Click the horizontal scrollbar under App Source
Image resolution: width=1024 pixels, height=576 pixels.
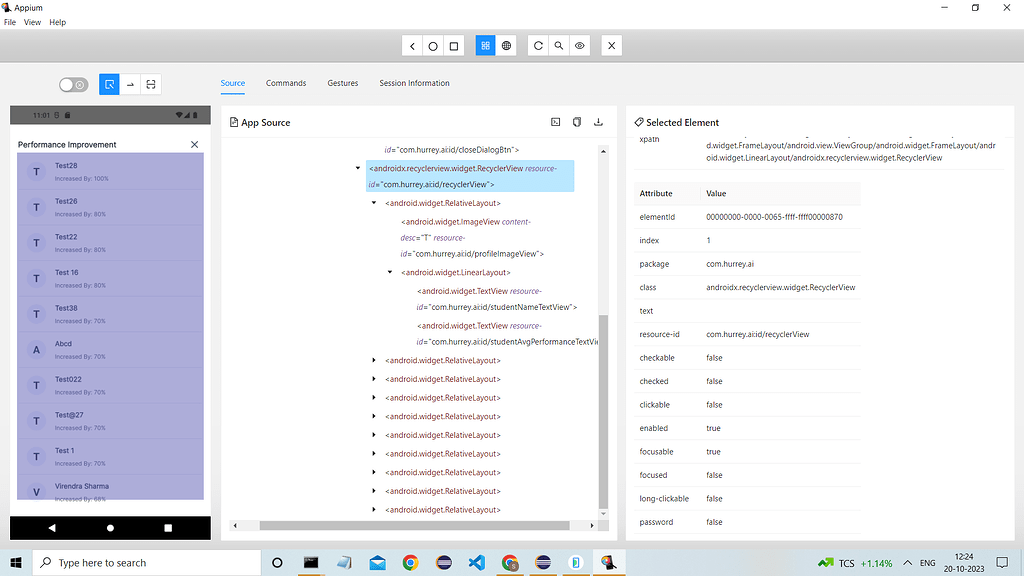coord(417,523)
